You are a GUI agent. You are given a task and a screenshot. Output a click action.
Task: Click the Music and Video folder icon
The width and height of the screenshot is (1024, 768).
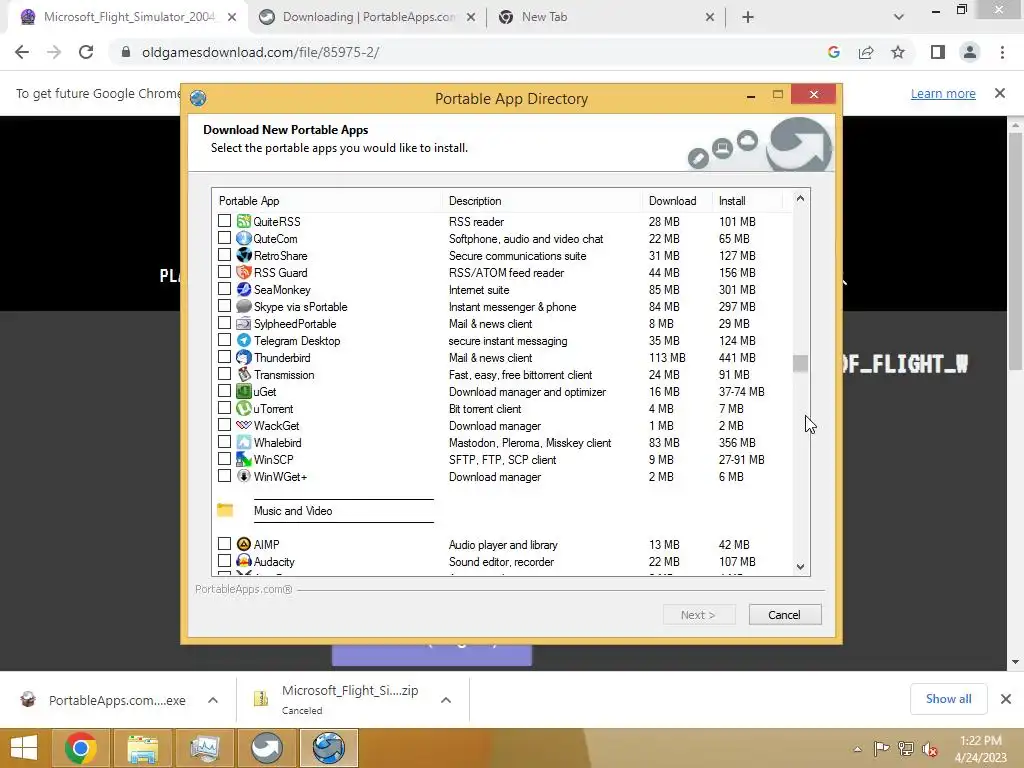[x=225, y=510]
